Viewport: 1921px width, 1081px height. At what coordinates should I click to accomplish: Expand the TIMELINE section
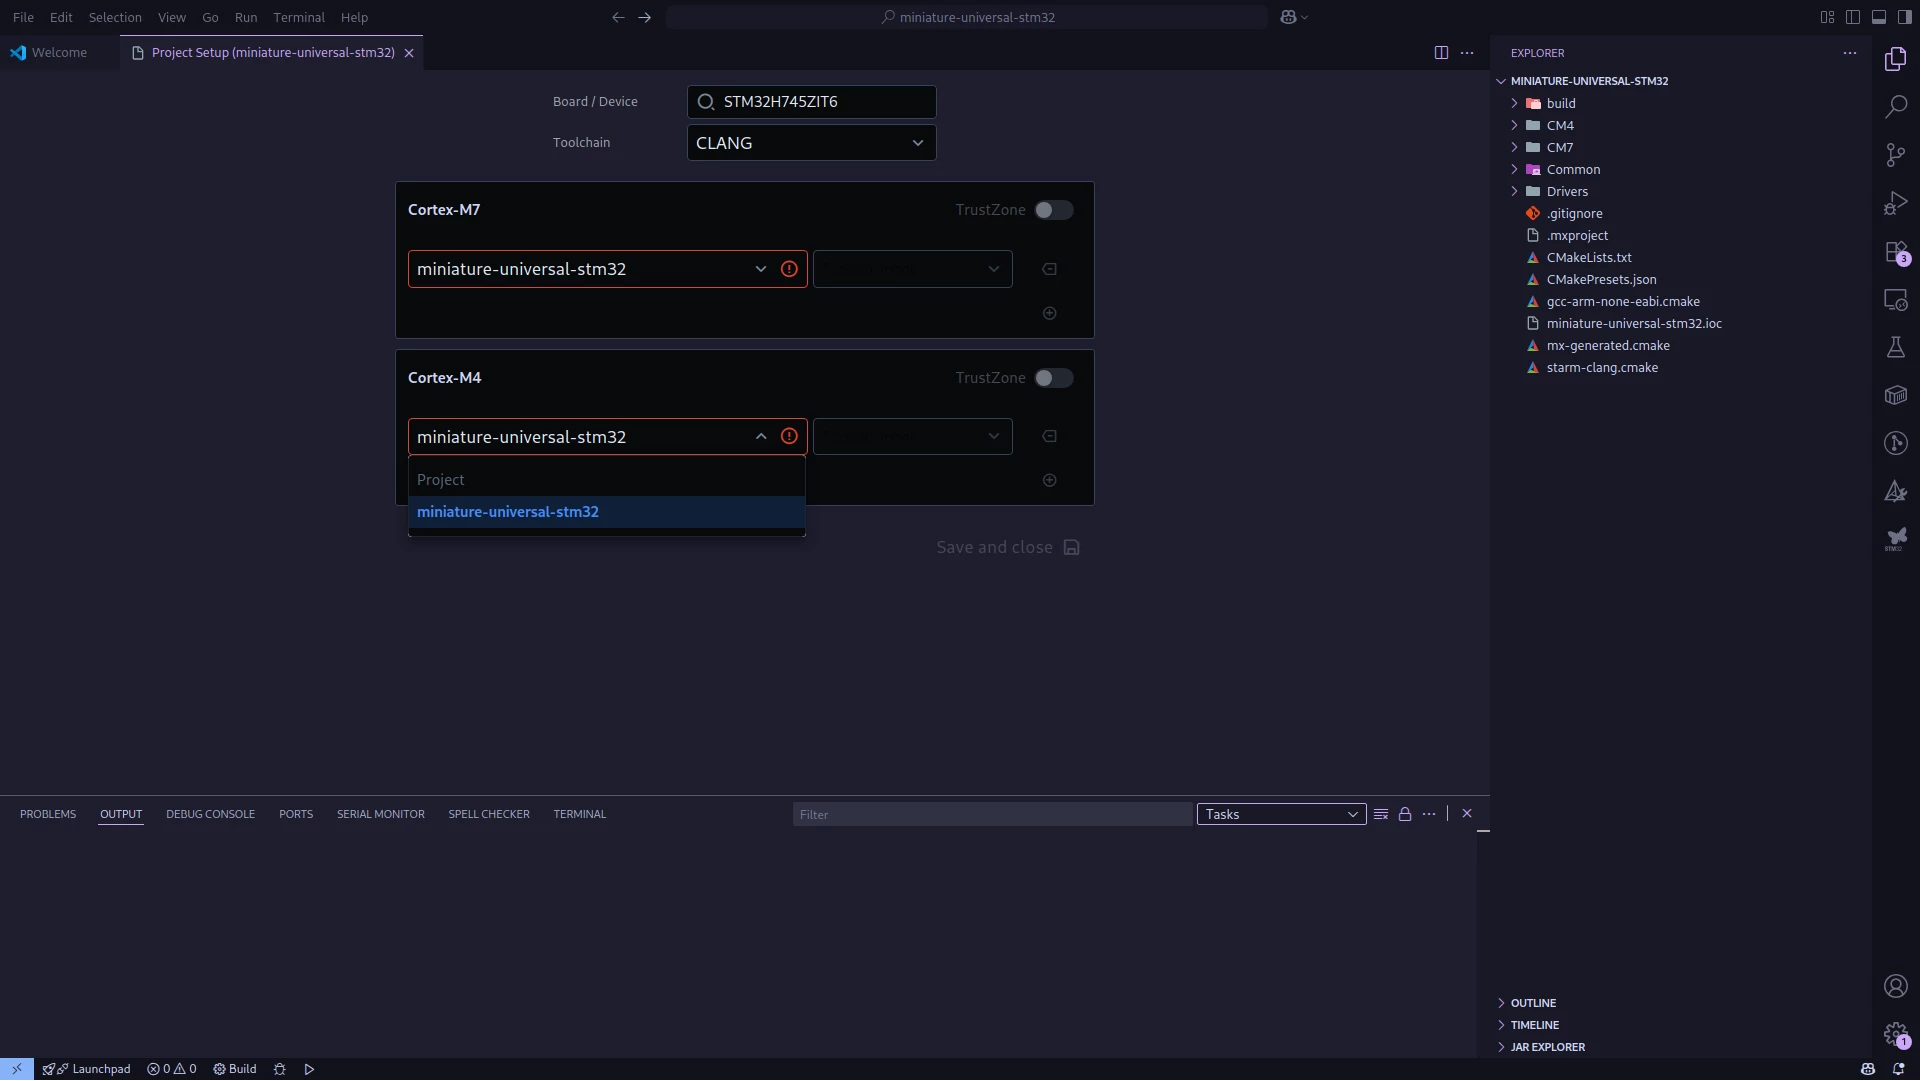(1534, 1026)
